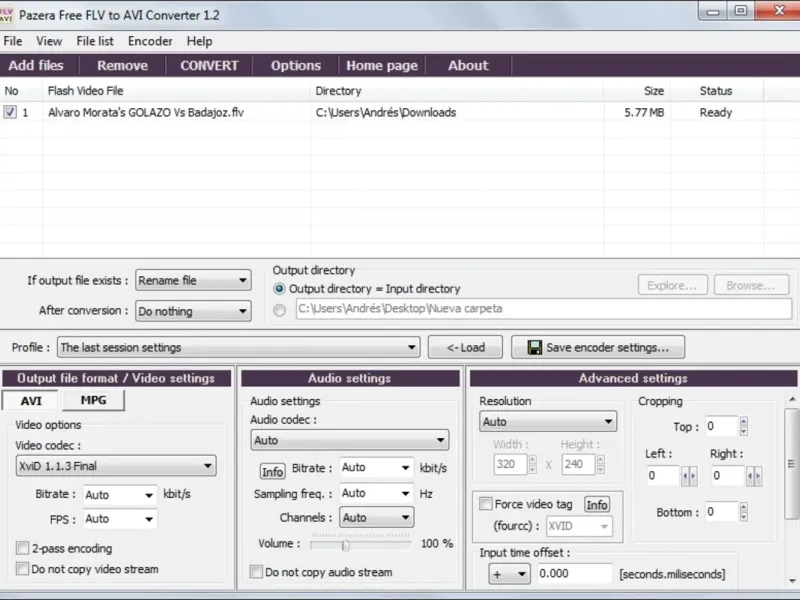Image resolution: width=800 pixels, height=600 pixels.
Task: Open Options from the toolbar
Action: tap(296, 65)
